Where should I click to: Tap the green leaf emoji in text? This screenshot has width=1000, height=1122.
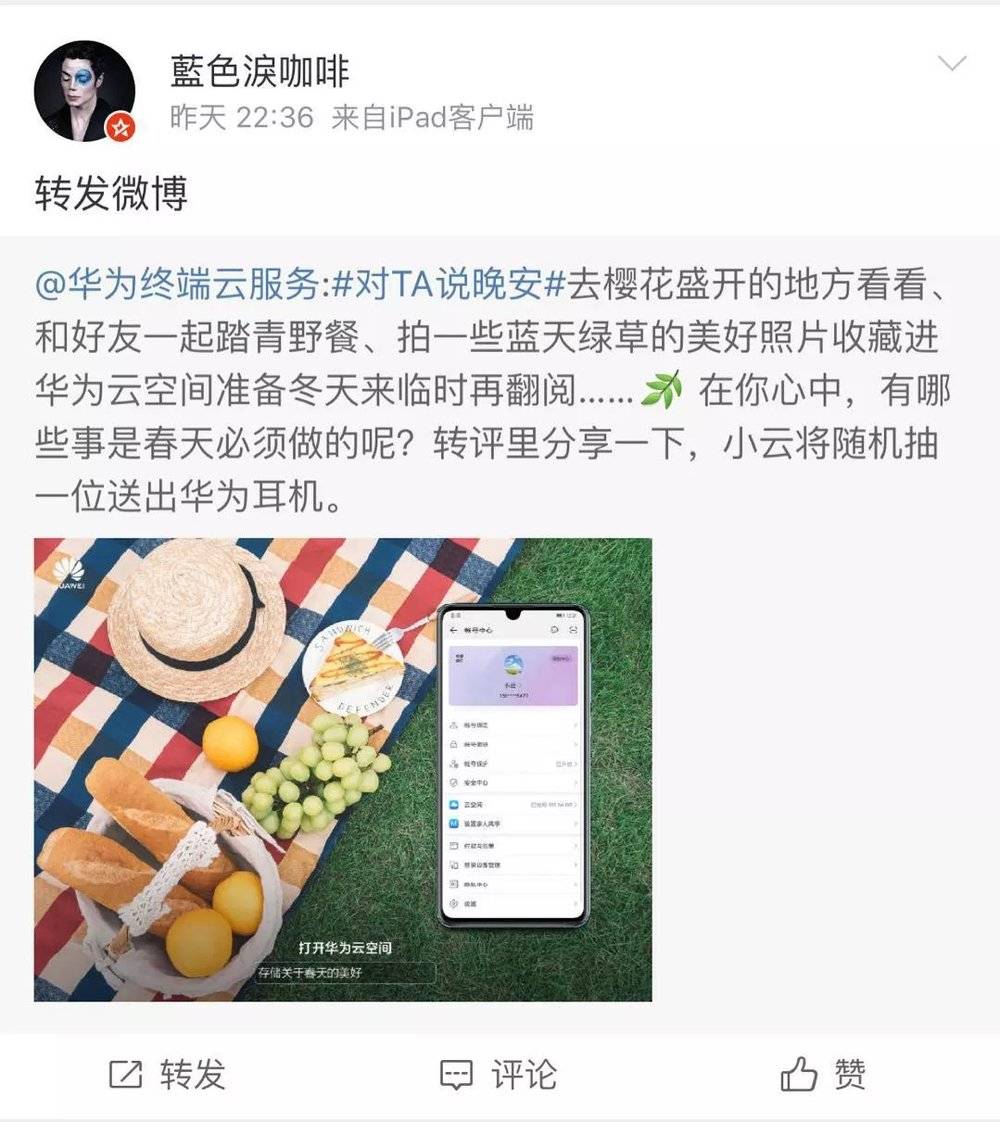point(662,390)
